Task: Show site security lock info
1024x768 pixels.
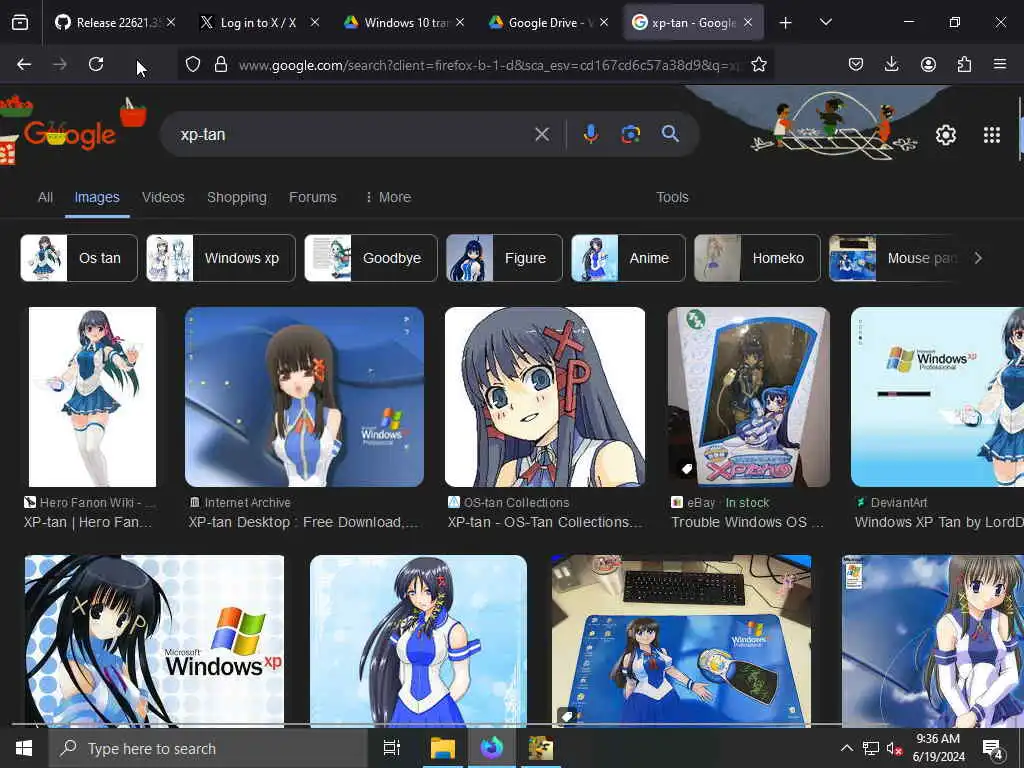Action: point(221,64)
